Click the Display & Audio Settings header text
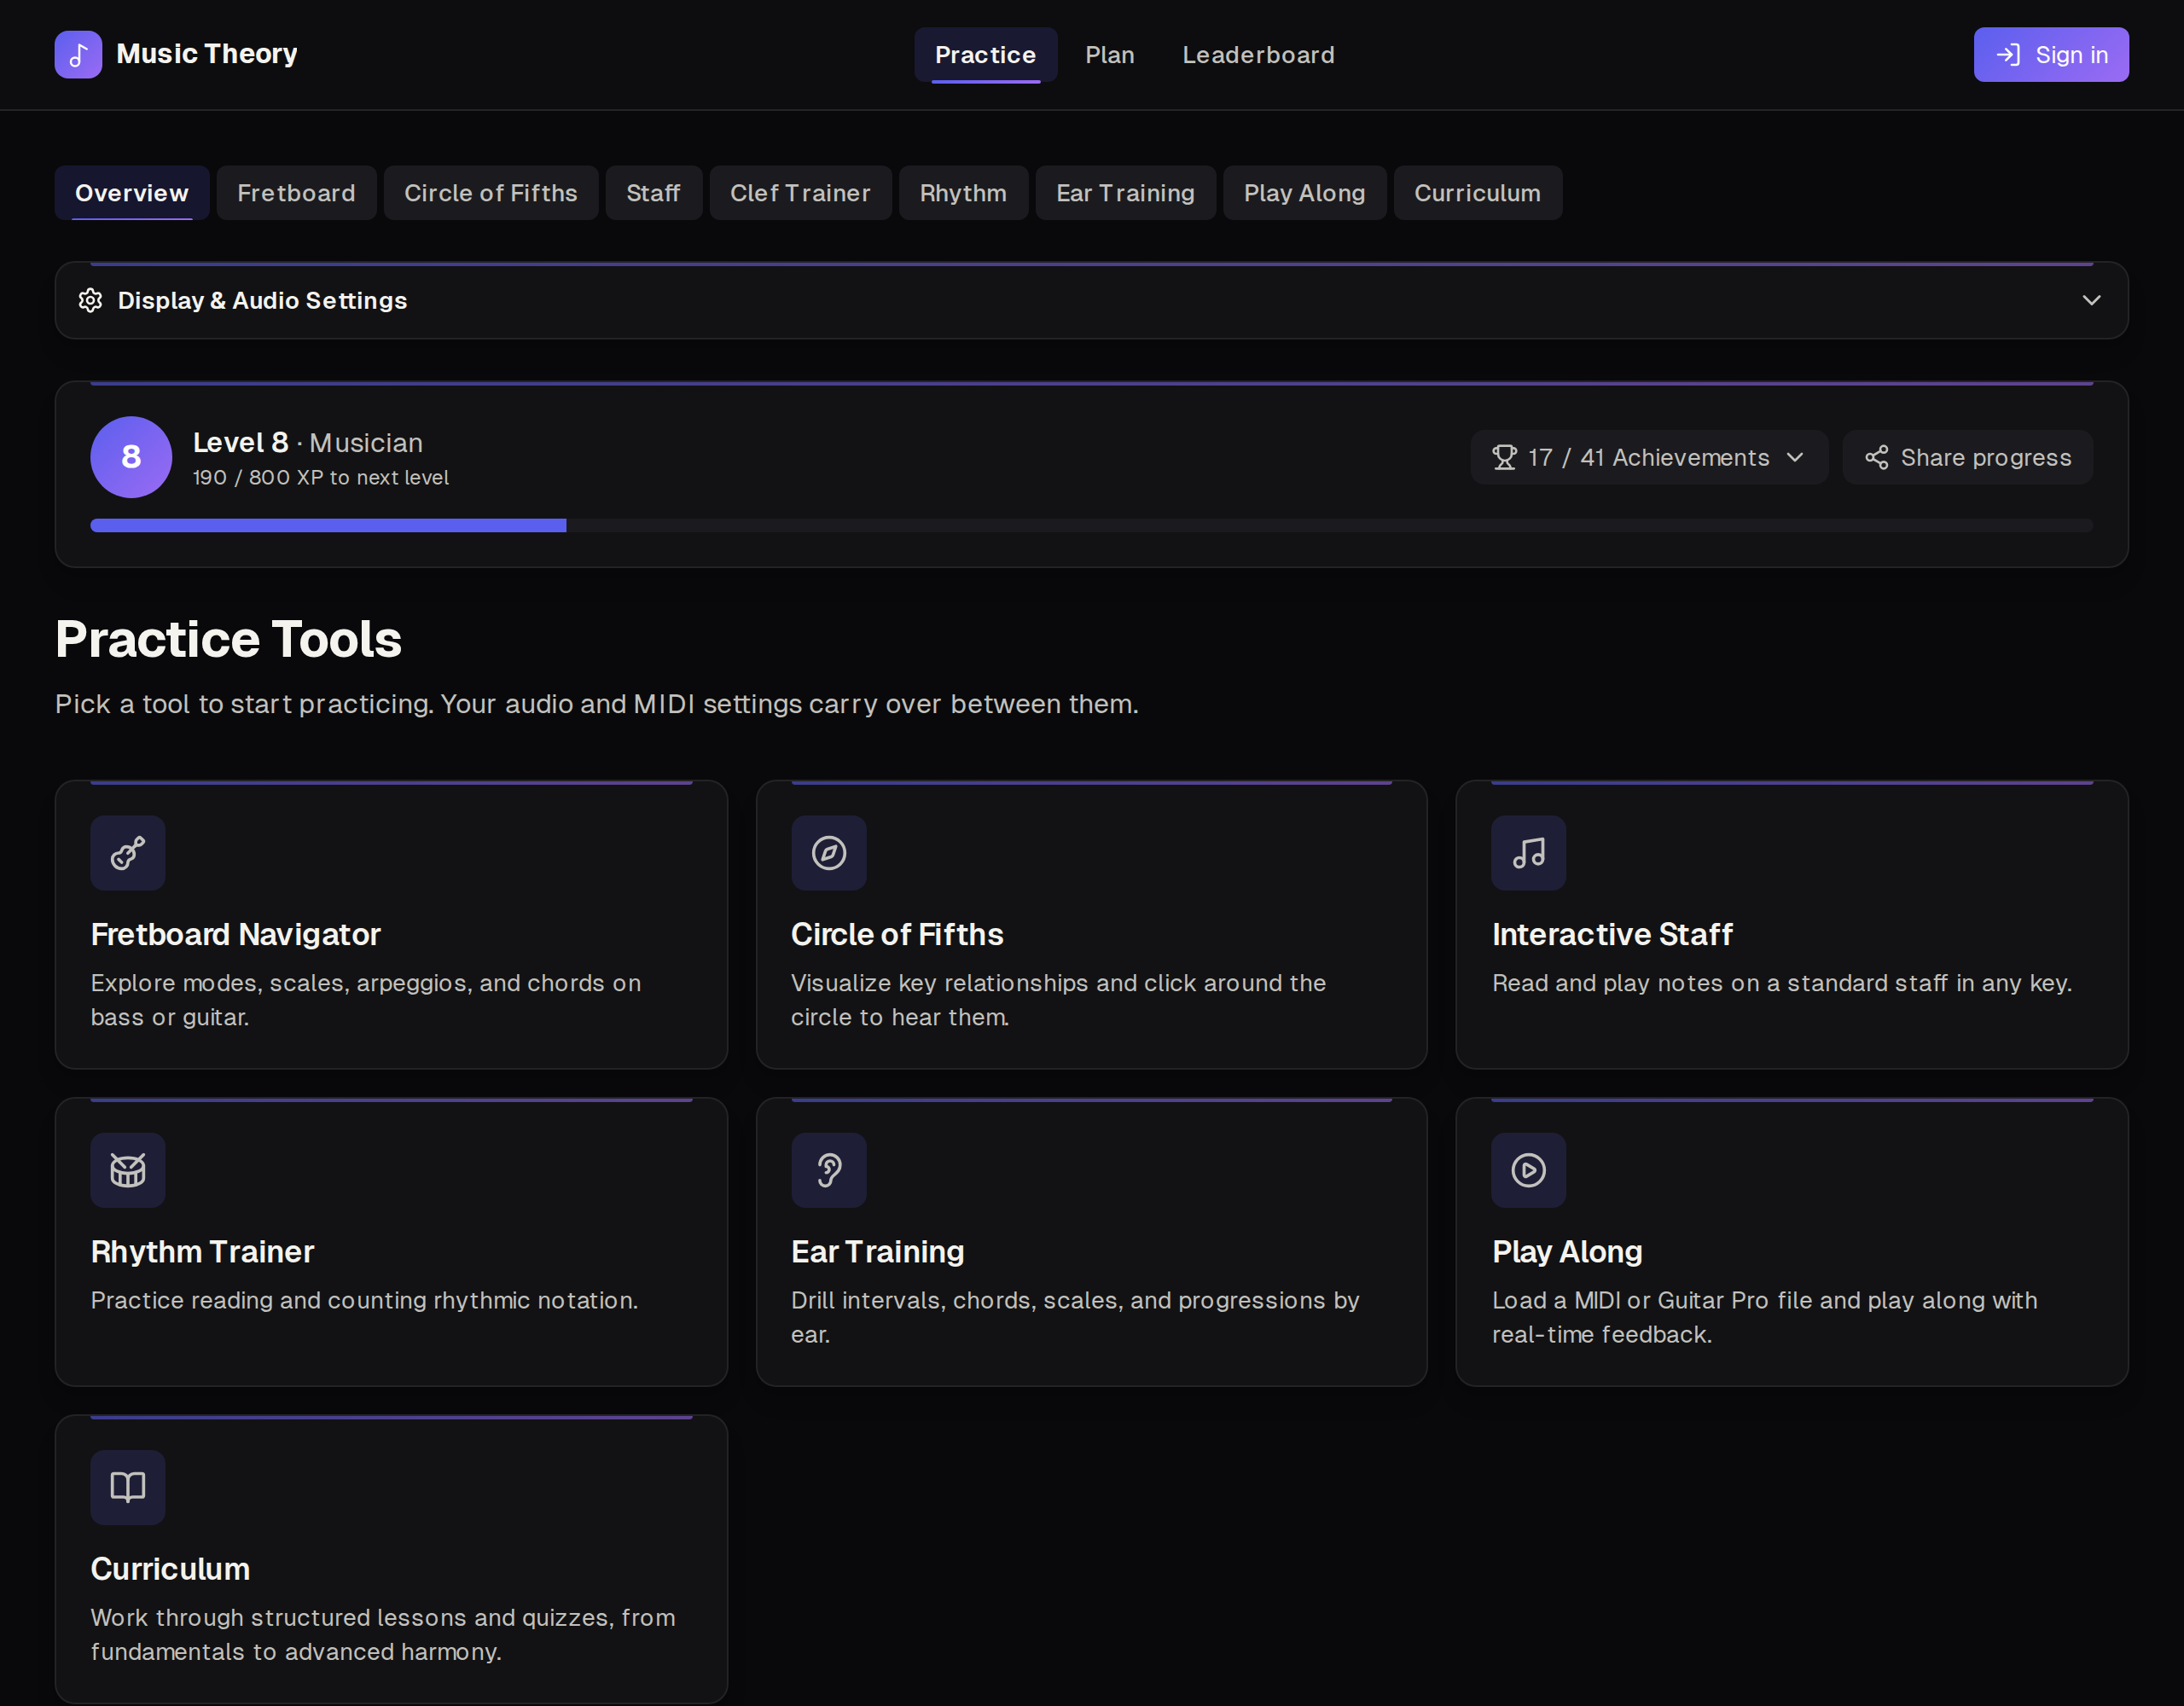Screen dimensions: 2184x1706 coord(262,300)
